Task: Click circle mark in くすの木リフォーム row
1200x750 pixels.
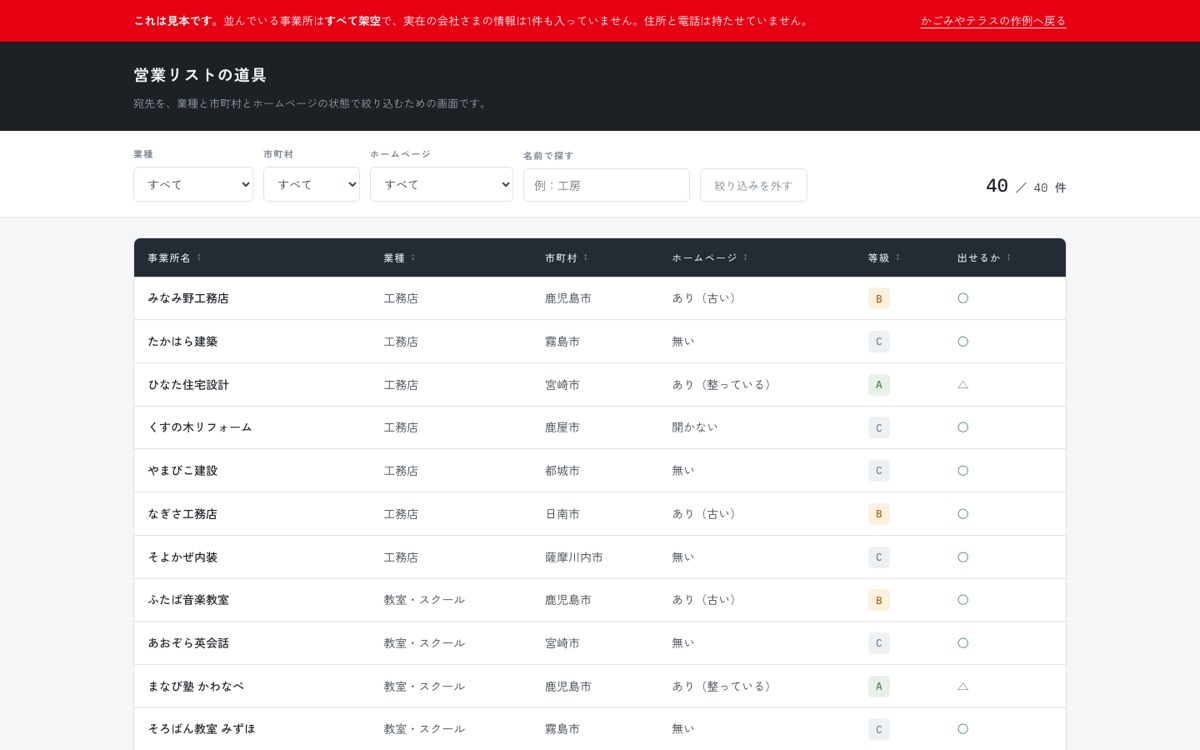Action: pyautogui.click(x=963, y=427)
